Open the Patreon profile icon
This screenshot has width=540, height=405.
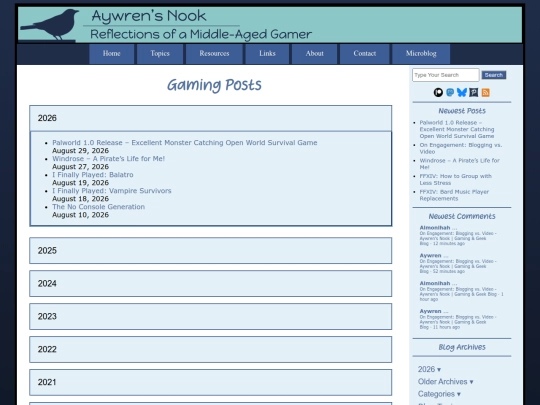[438, 92]
